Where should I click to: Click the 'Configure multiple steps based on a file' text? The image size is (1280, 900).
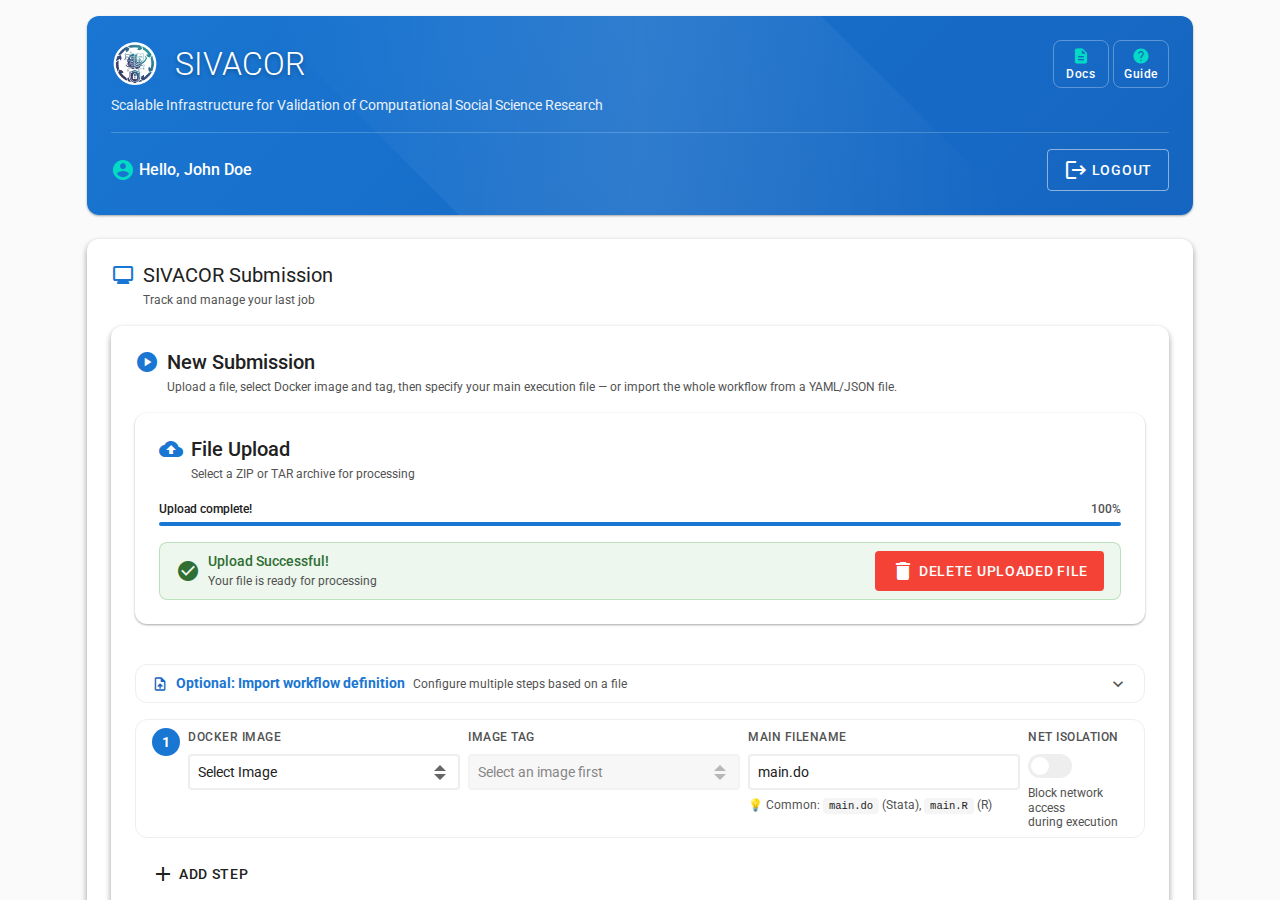pos(520,684)
